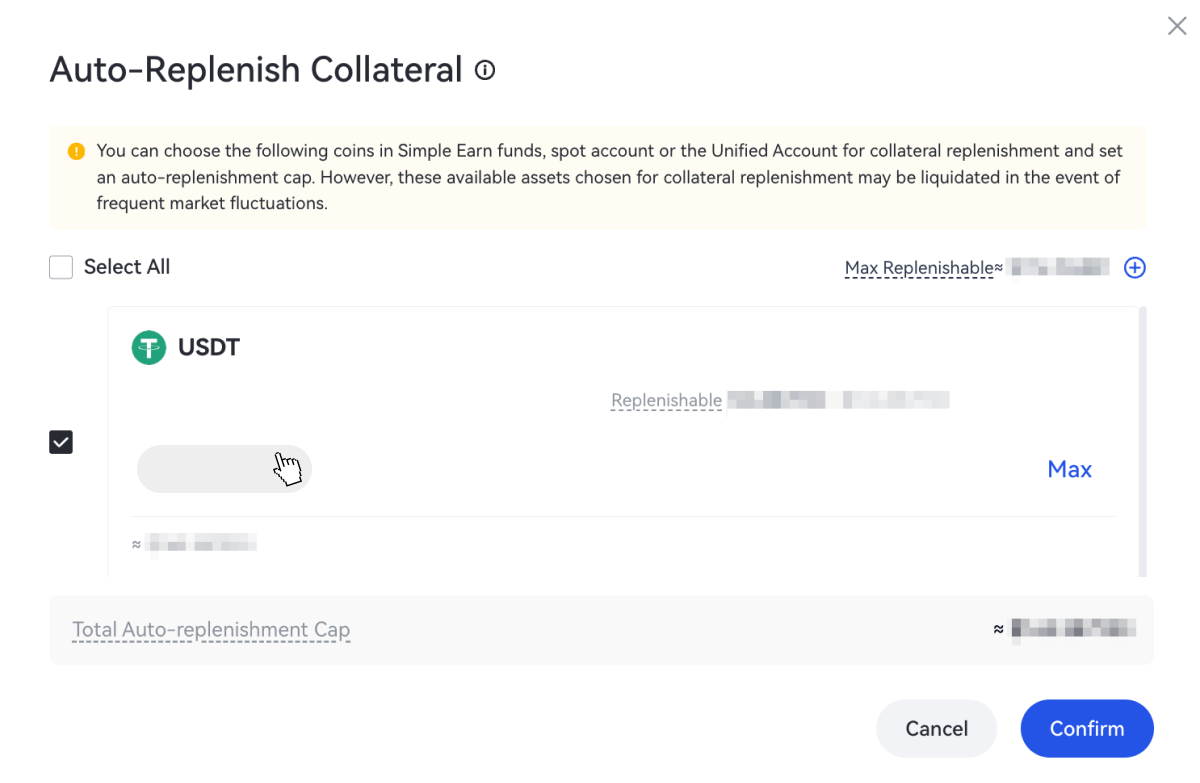
Task: Tick the Select All checkbox
Action: 61,267
